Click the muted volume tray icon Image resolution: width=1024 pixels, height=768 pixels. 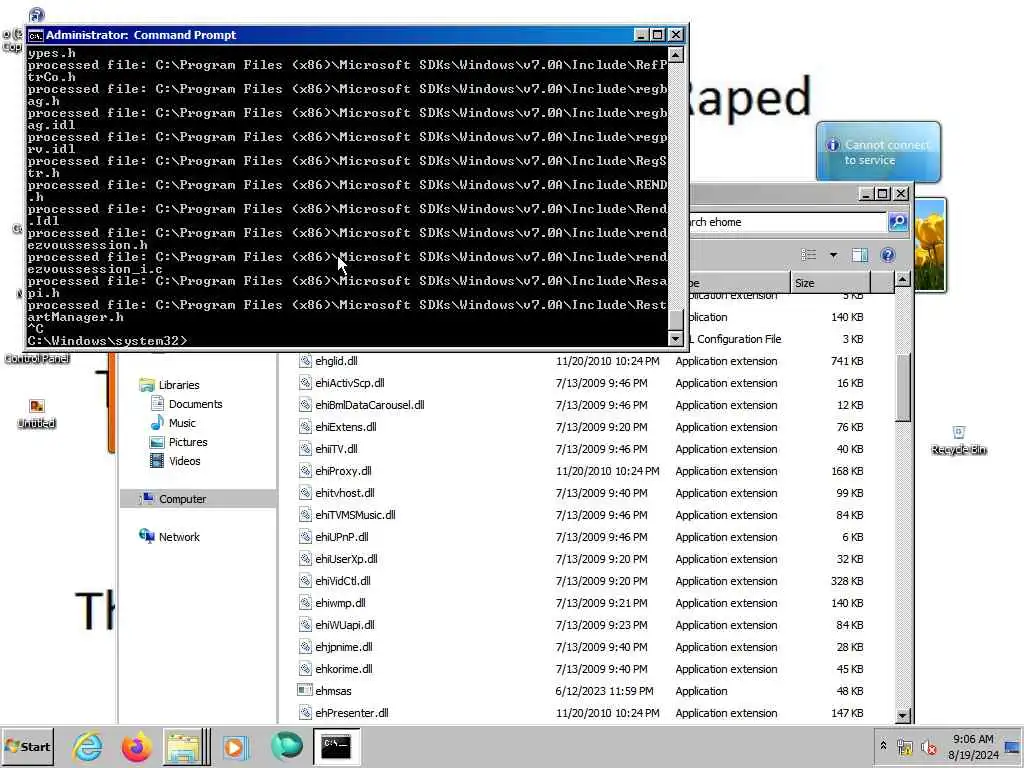[928, 746]
